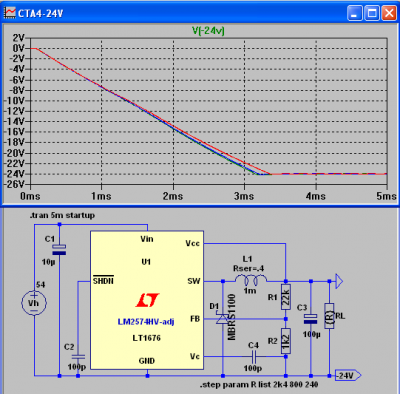Viewport: 400px width, 394px height.
Task: Click the 2V vertical axis label
Action: [19, 38]
